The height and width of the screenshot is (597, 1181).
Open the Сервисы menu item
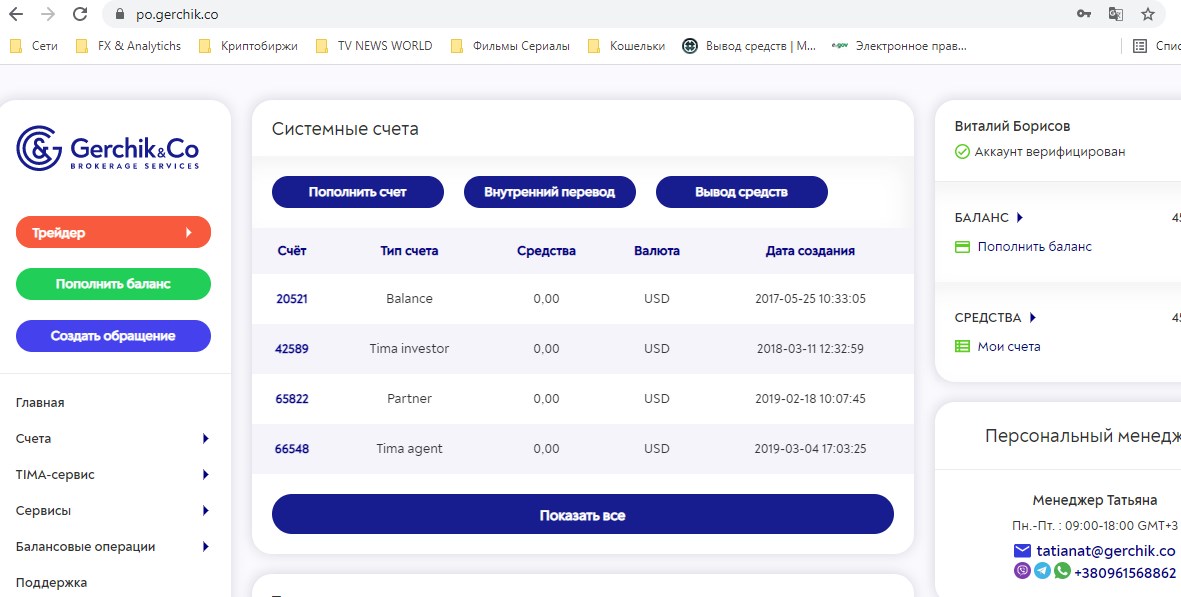click(43, 511)
